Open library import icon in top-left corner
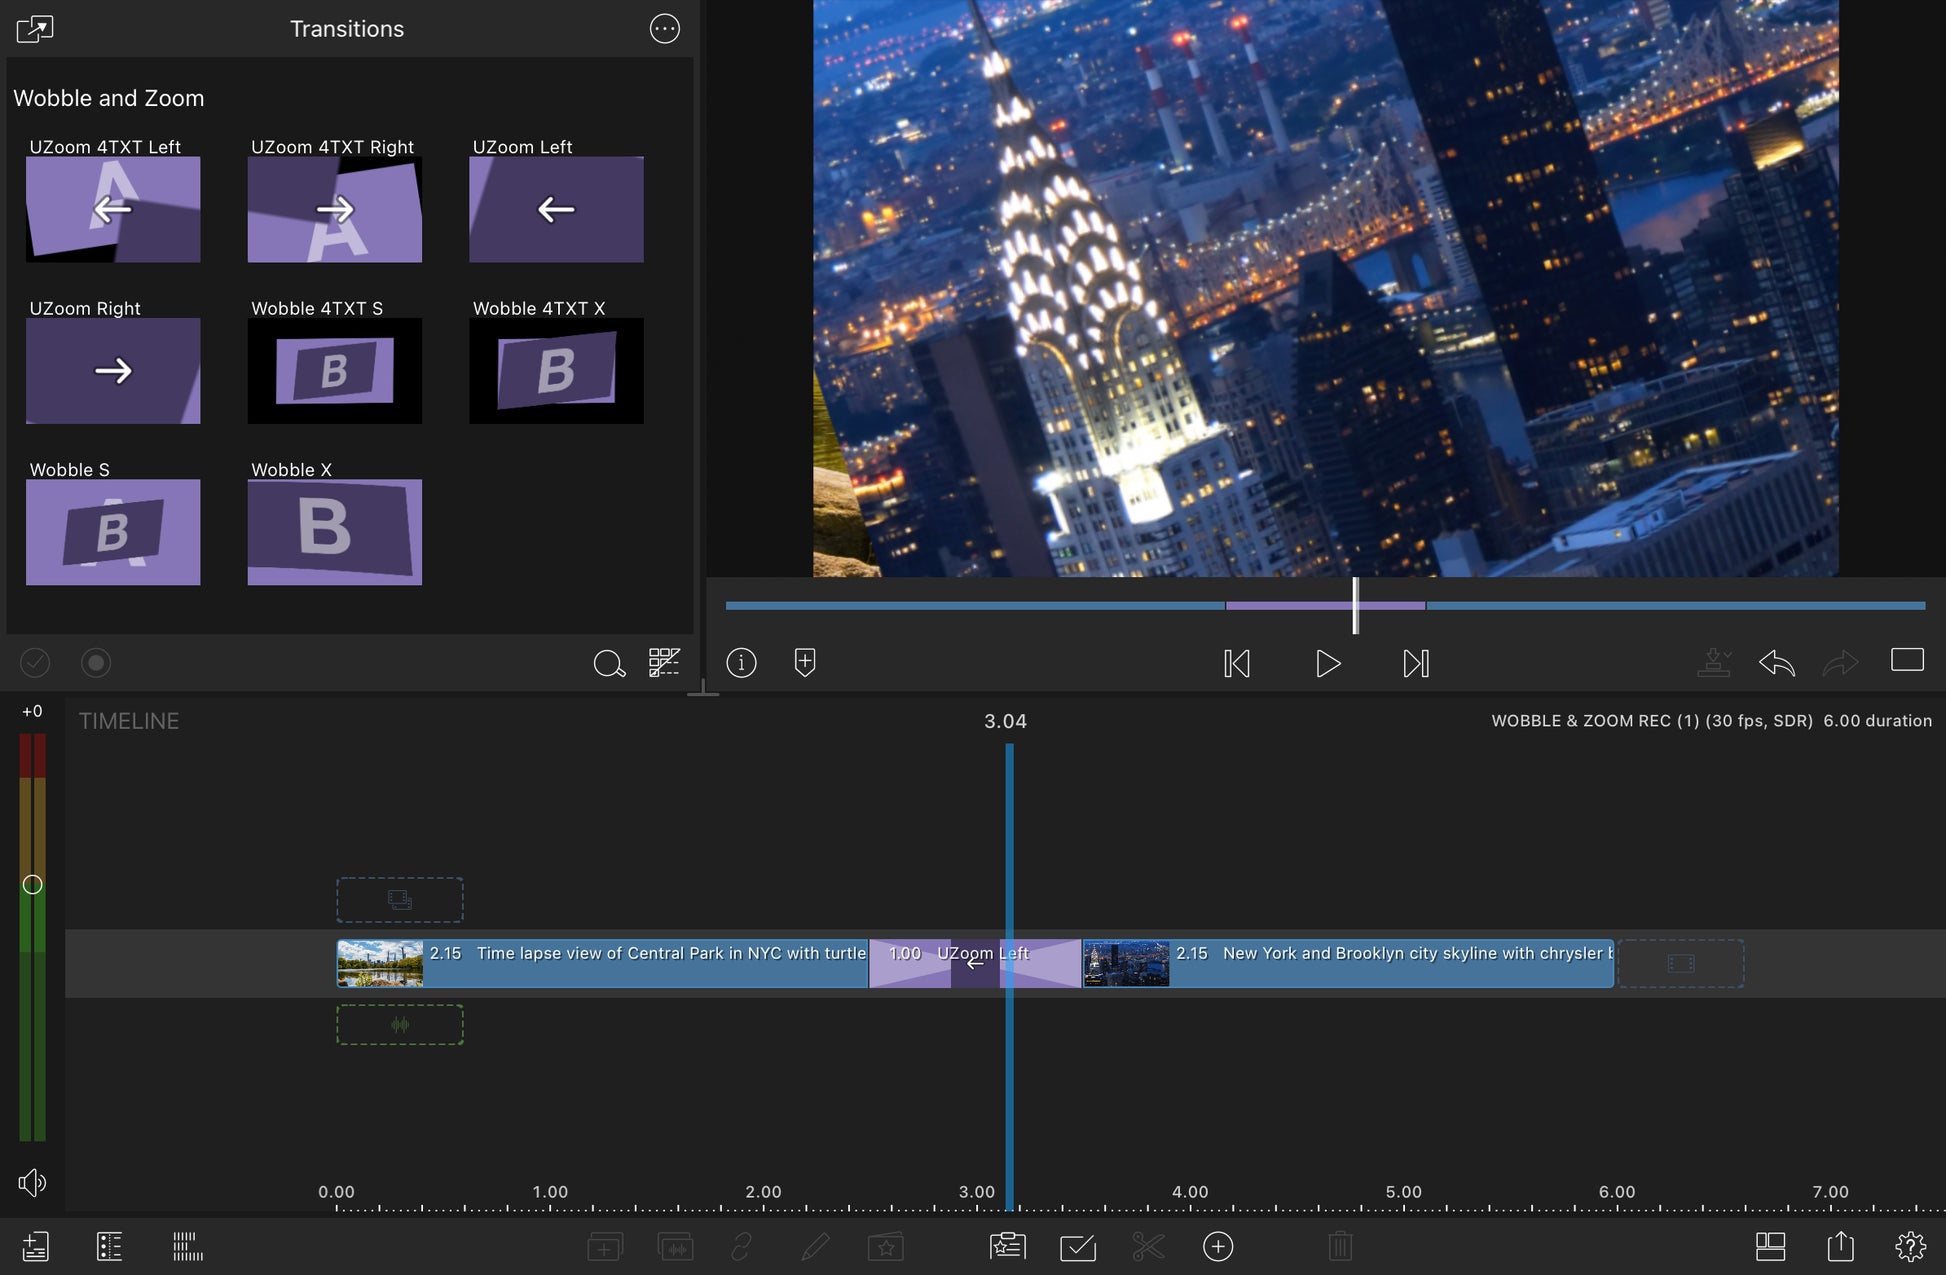The image size is (1946, 1275). coord(35,29)
